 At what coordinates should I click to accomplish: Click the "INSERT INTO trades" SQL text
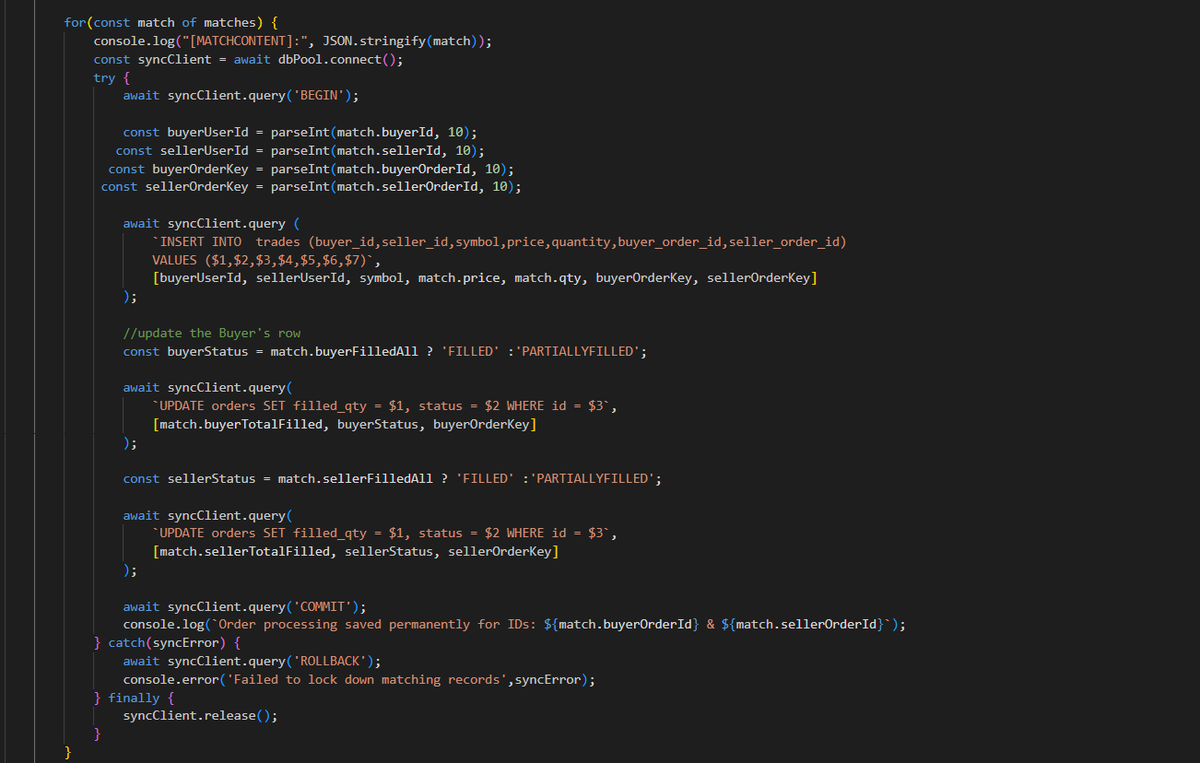click(x=232, y=242)
